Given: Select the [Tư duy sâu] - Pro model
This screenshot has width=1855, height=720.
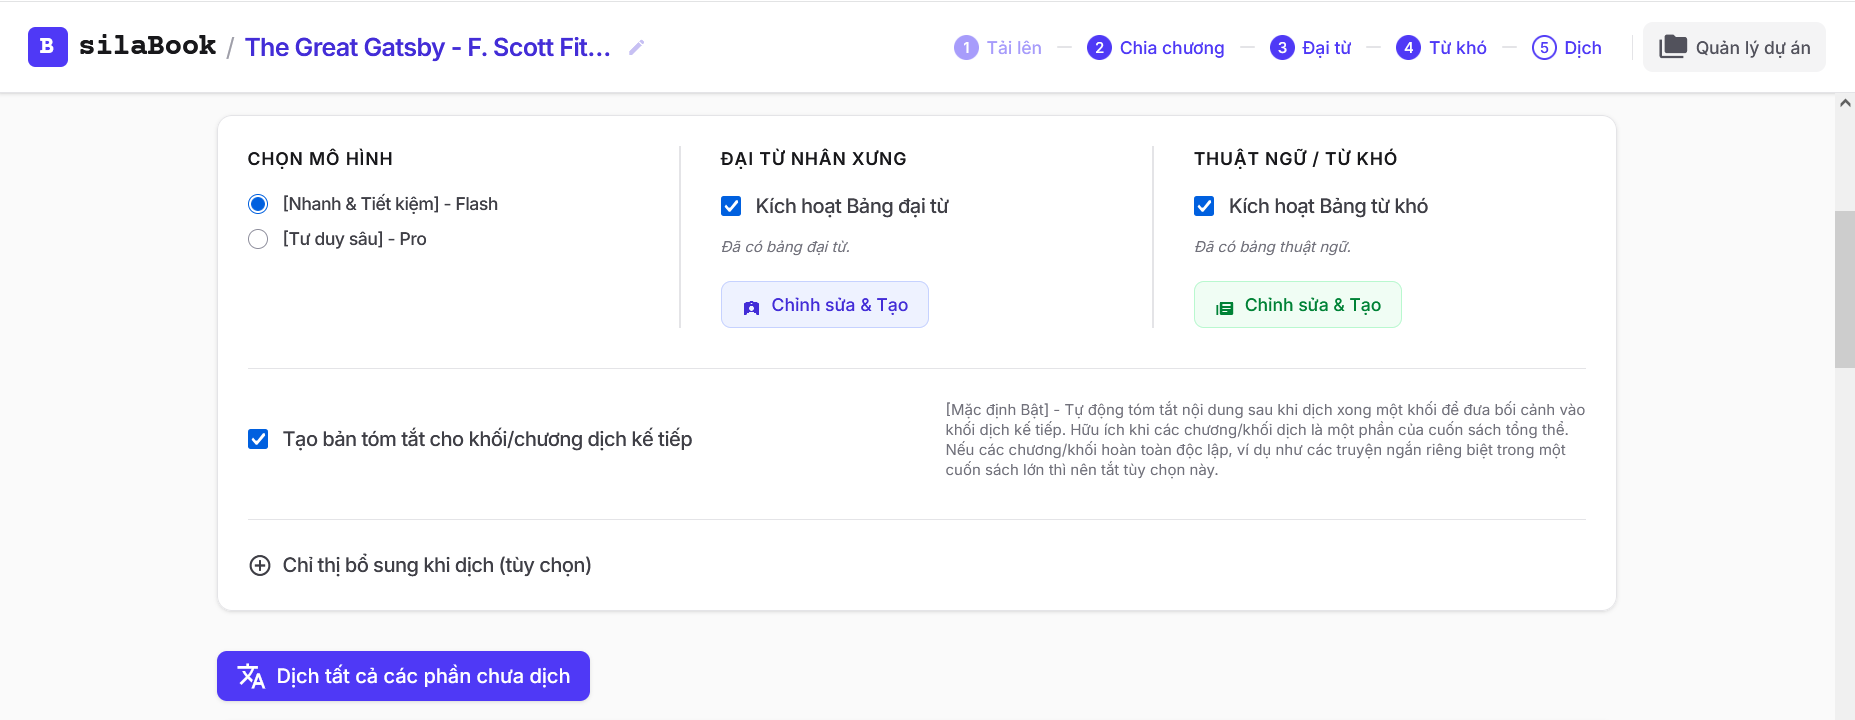Looking at the screenshot, I should pos(258,239).
